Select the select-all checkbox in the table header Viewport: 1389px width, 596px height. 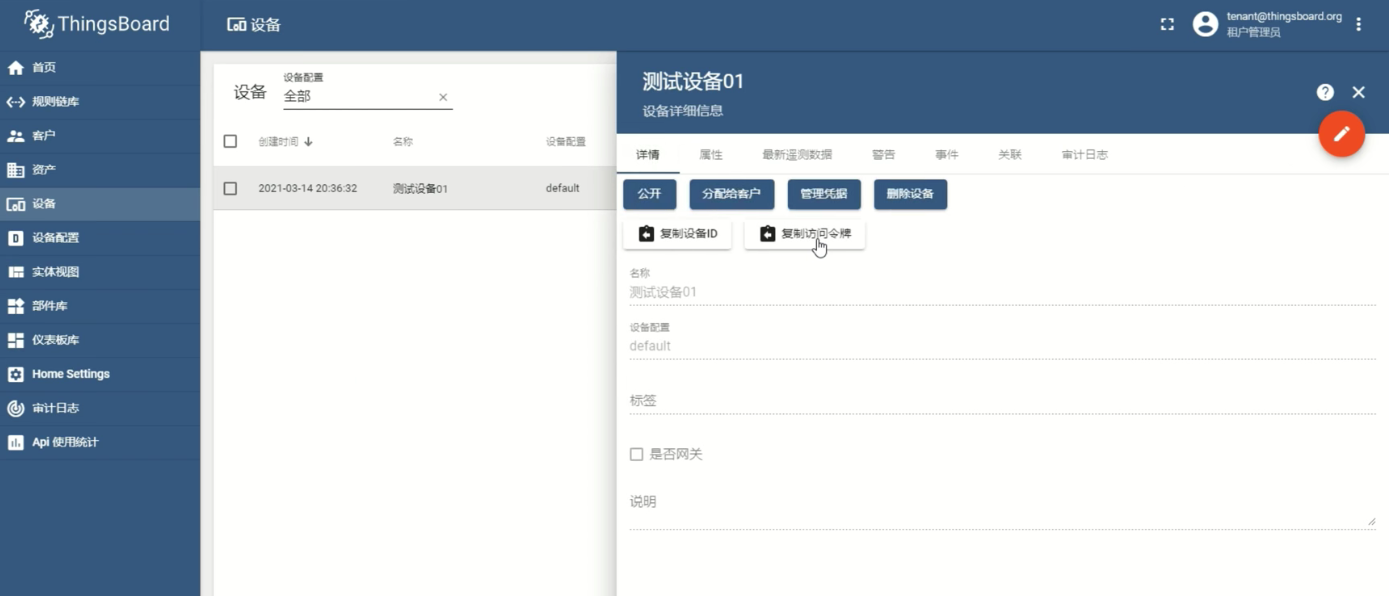(228, 141)
